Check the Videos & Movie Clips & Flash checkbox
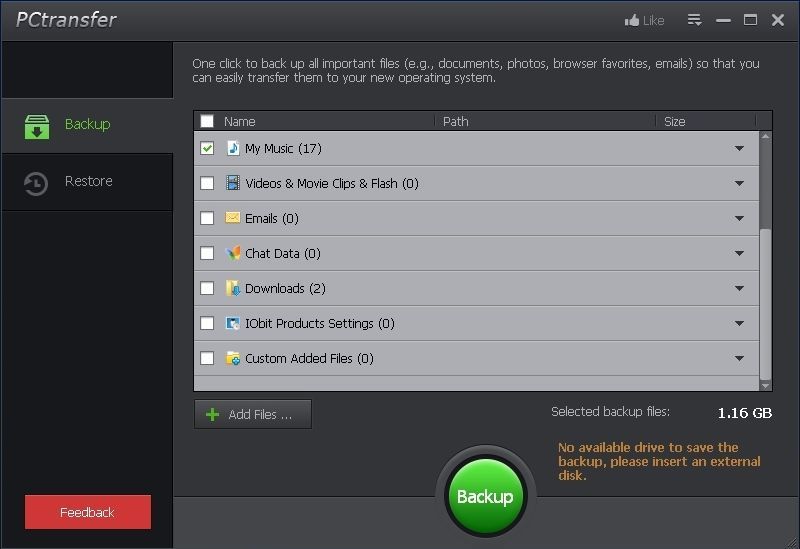The height and width of the screenshot is (549, 800). click(207, 183)
